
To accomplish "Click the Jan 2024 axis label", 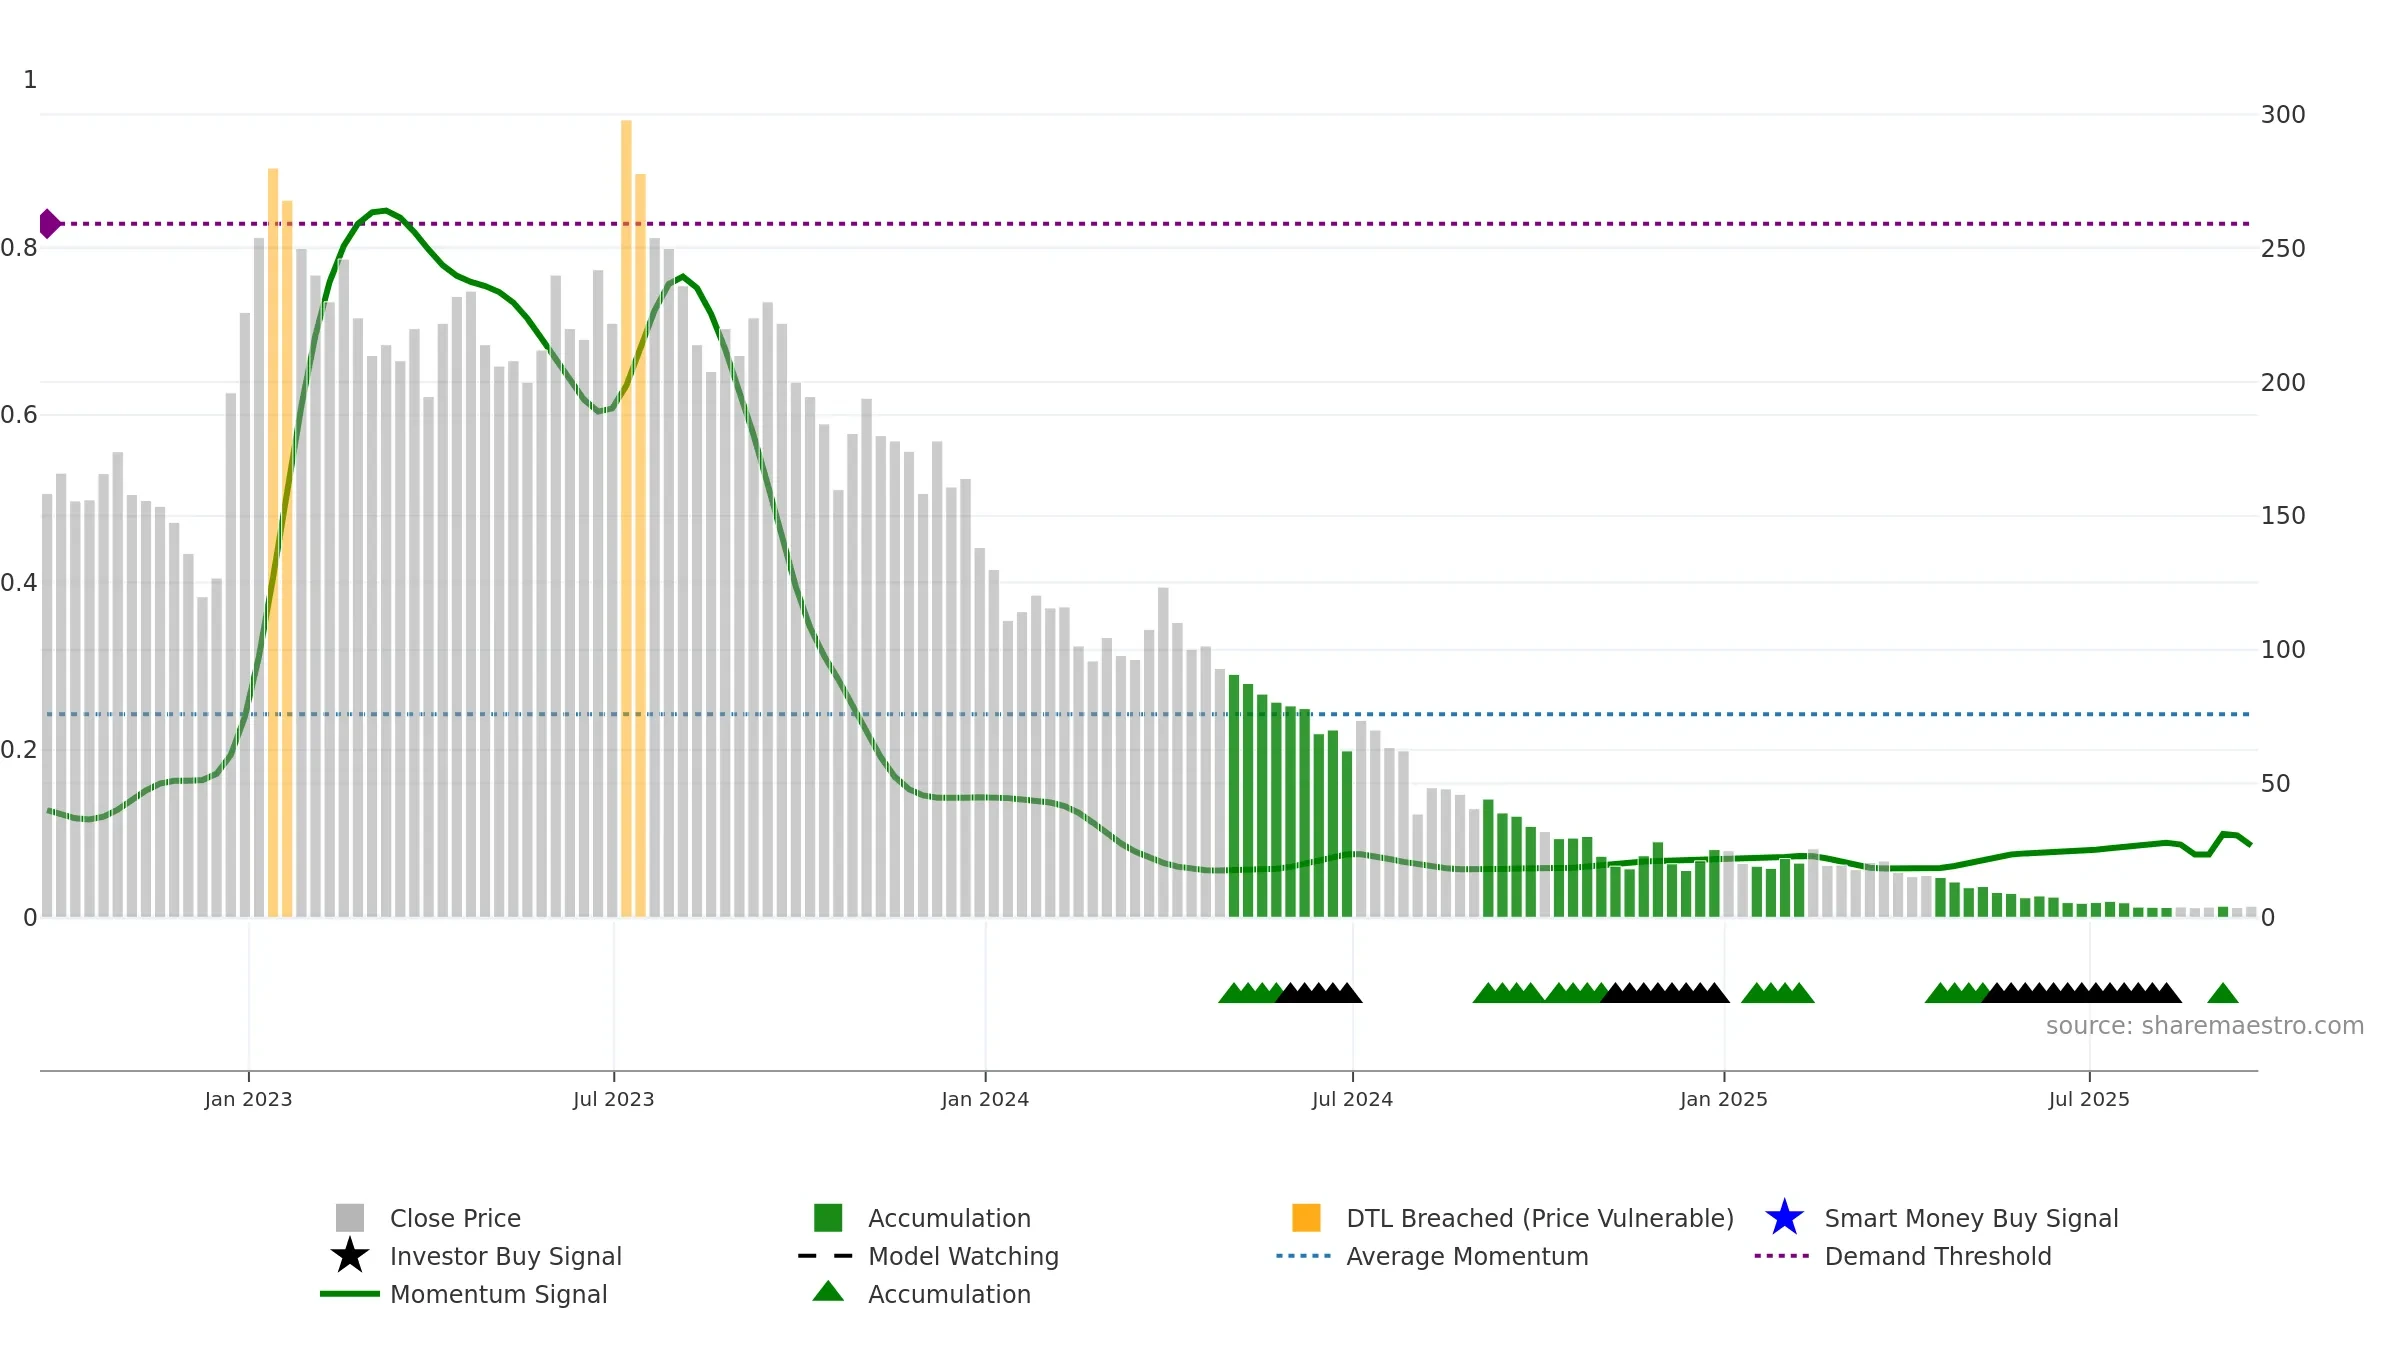I will coord(985,1099).
